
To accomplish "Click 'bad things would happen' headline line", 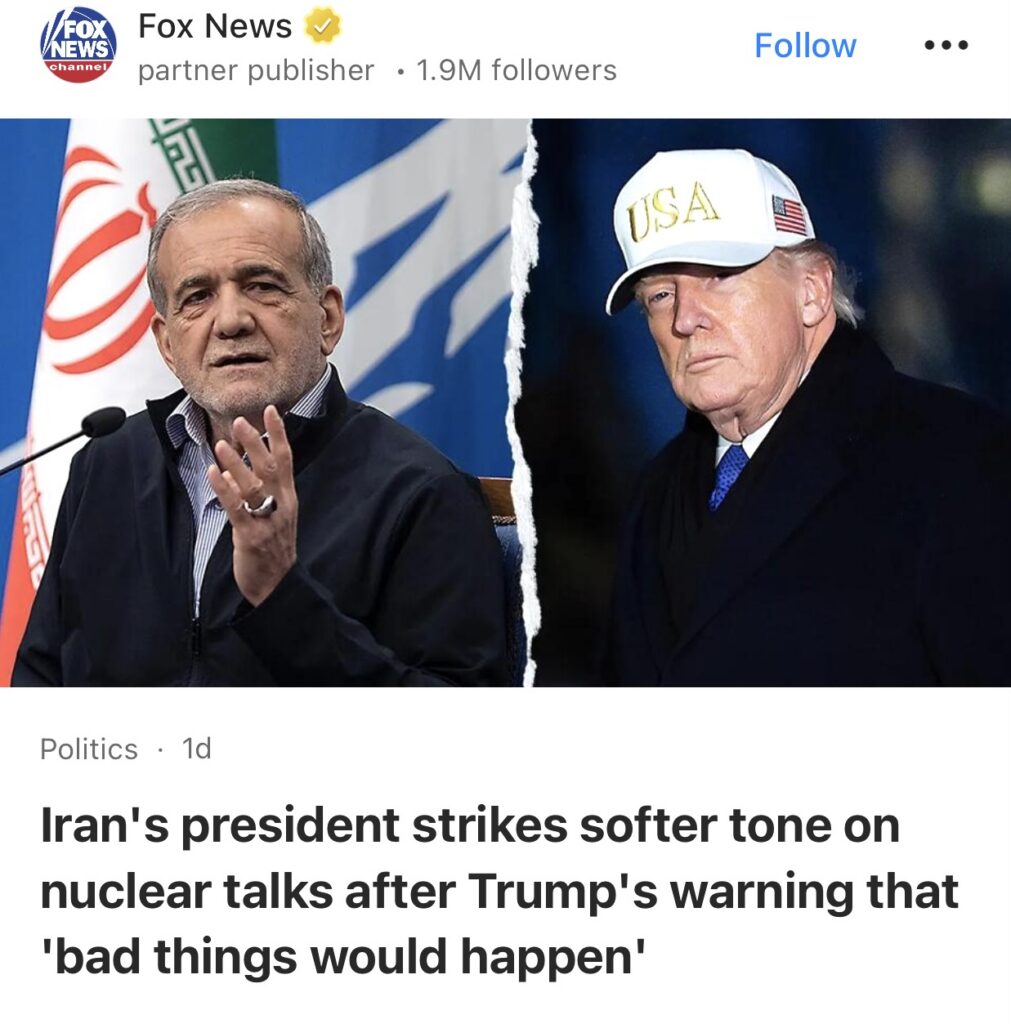I will coord(344,957).
